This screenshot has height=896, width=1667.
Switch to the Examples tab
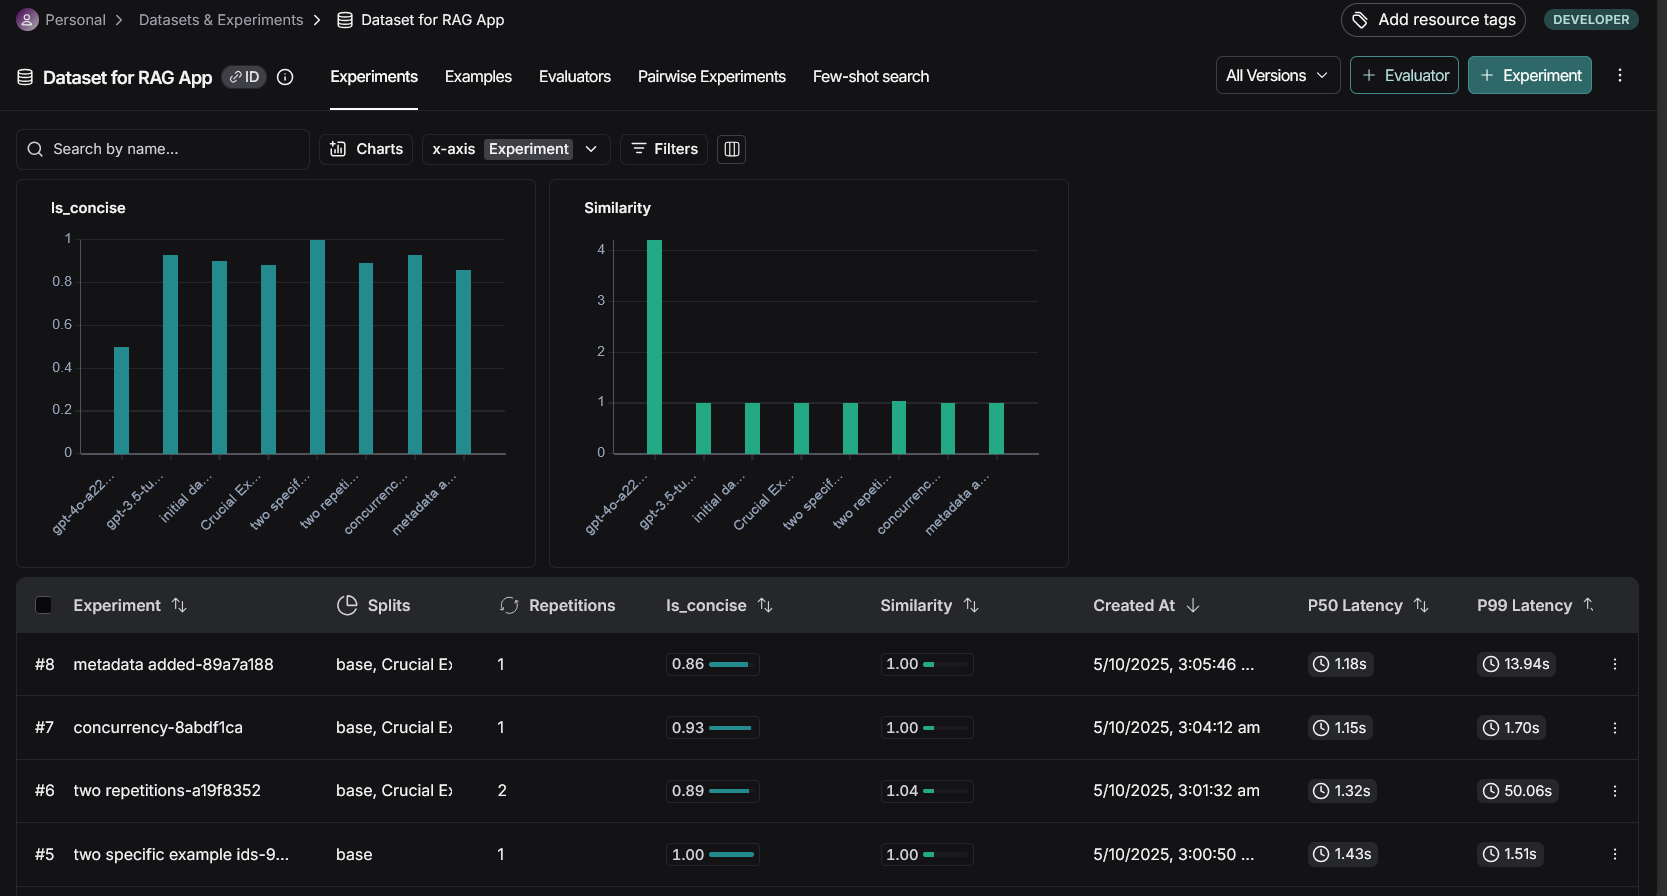coord(478,77)
